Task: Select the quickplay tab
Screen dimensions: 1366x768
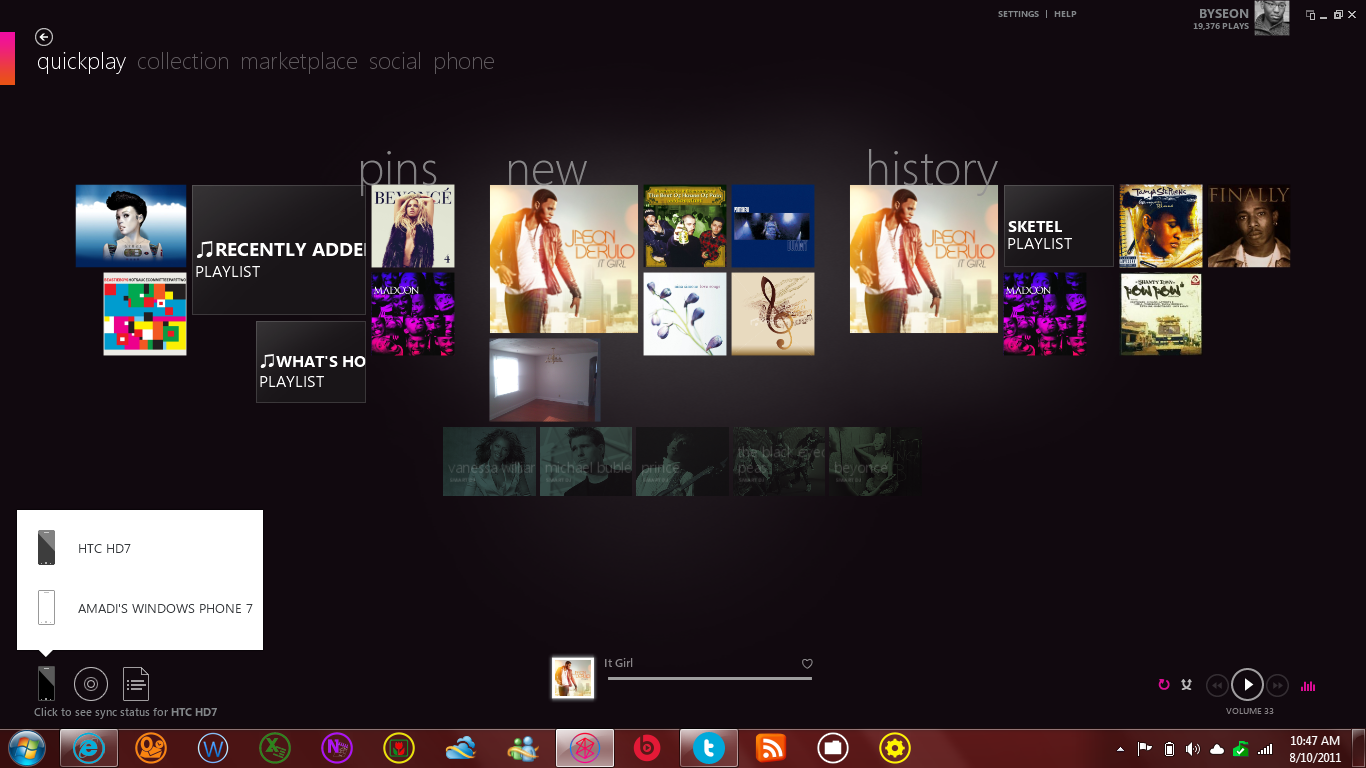Action: [82, 62]
